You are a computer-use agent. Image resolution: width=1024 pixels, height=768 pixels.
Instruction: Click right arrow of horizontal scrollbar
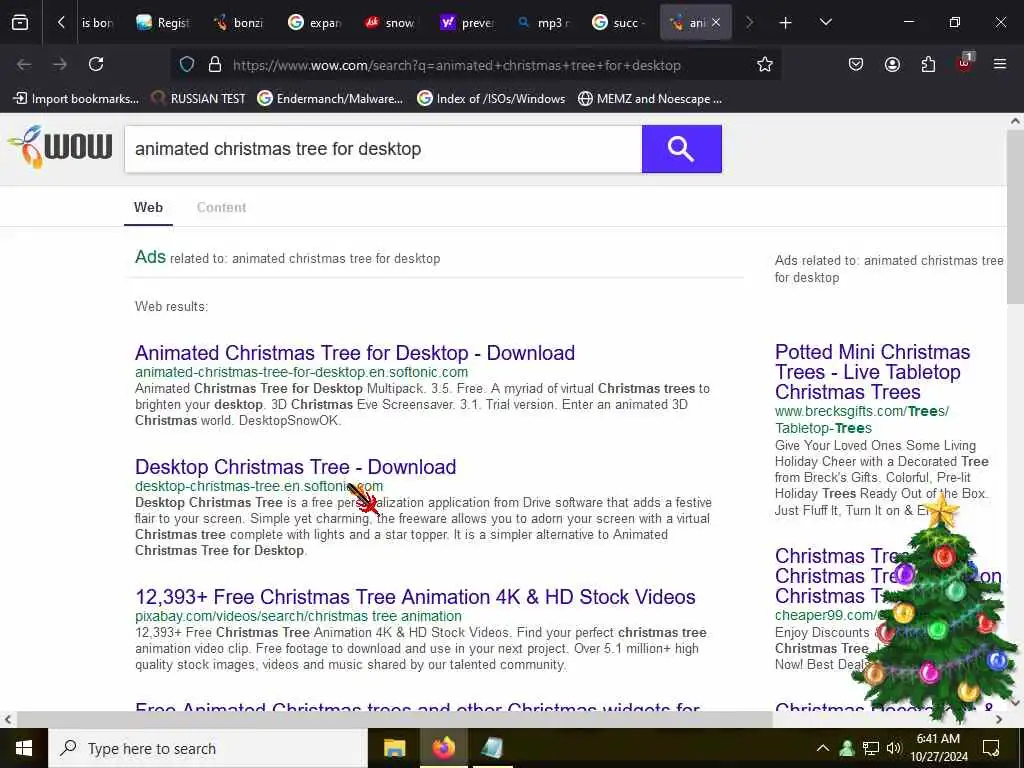999,719
